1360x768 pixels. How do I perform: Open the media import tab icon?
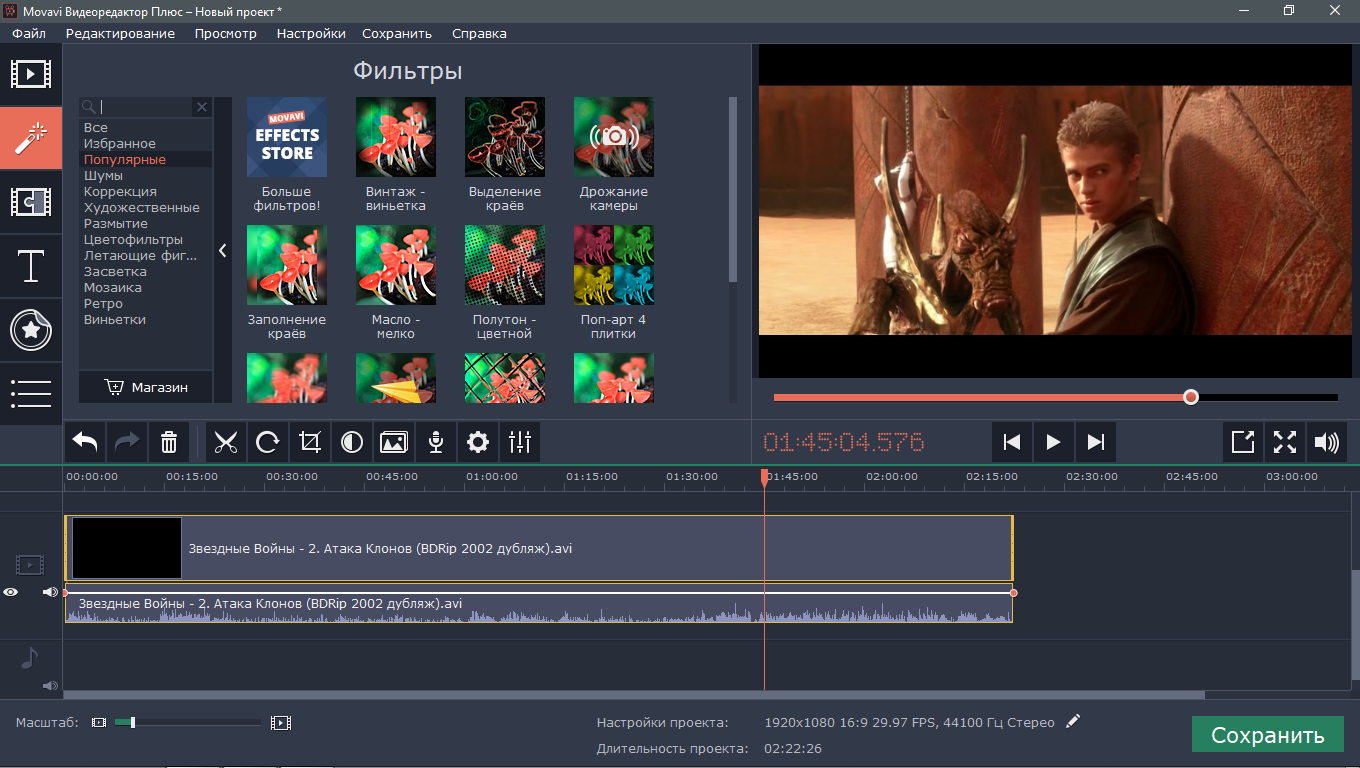click(x=31, y=74)
